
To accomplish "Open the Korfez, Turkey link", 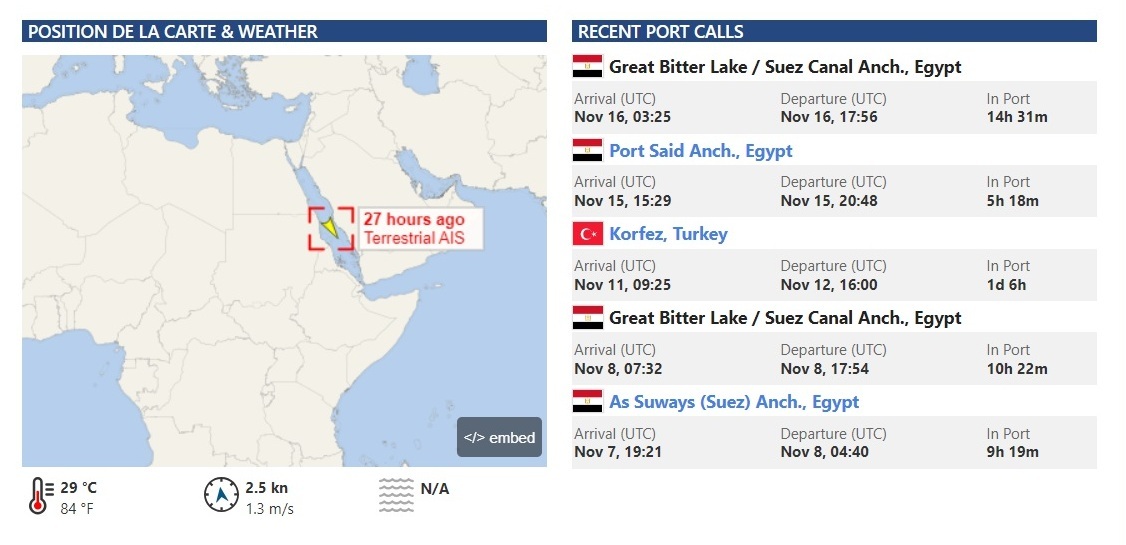I will pyautogui.click(x=668, y=234).
